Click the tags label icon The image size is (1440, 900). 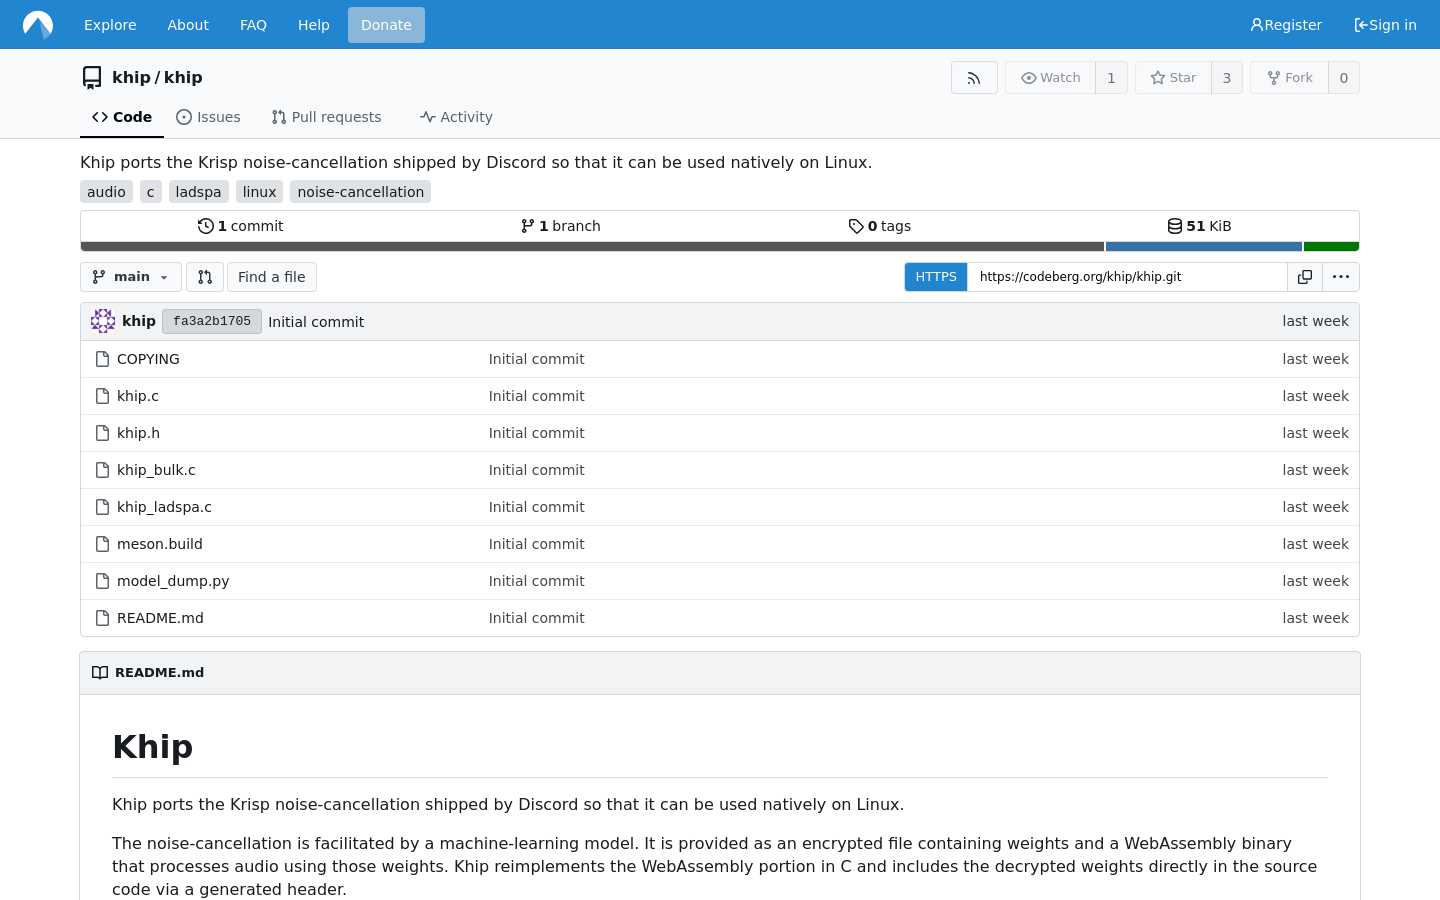(856, 226)
